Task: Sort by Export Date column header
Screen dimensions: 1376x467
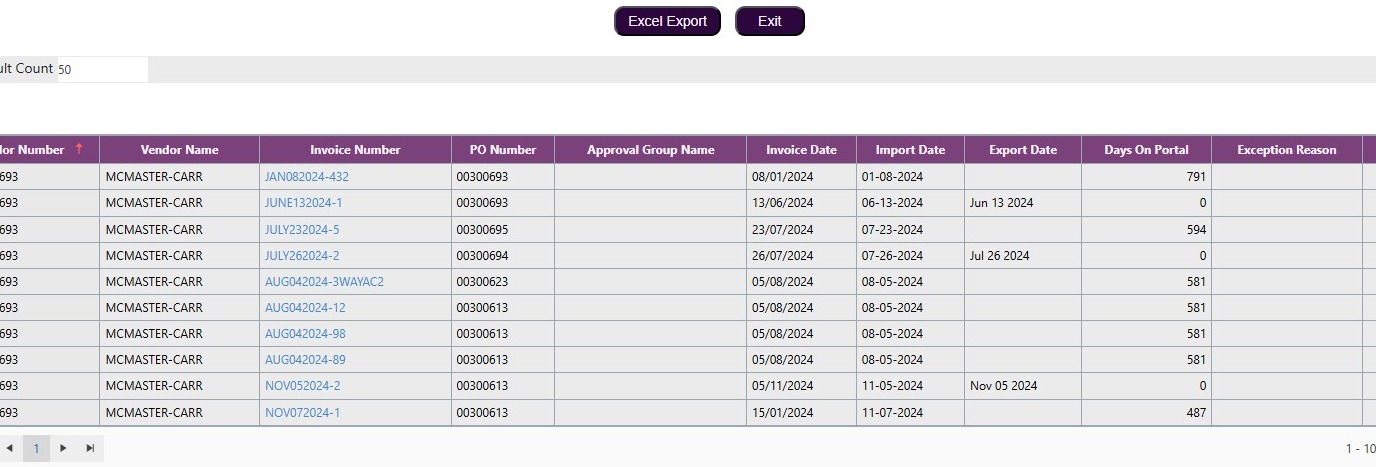Action: coord(1022,150)
